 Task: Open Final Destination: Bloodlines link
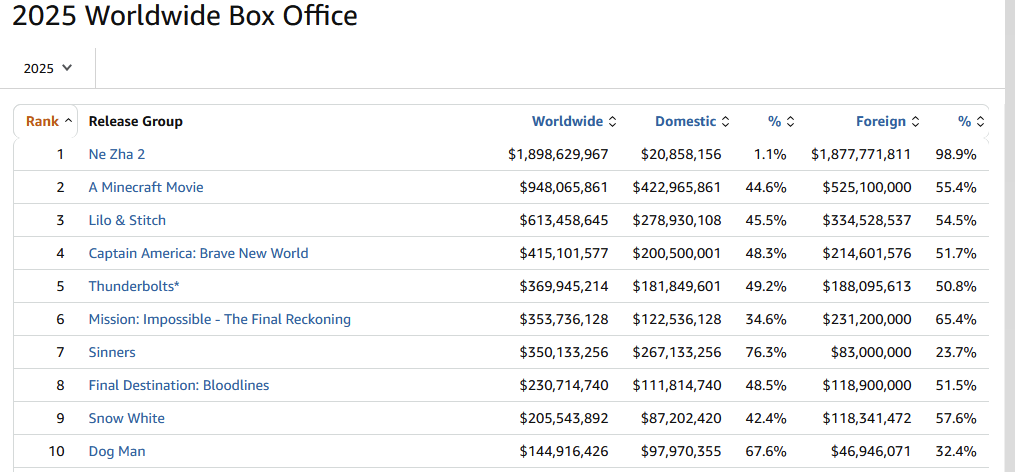[178, 385]
